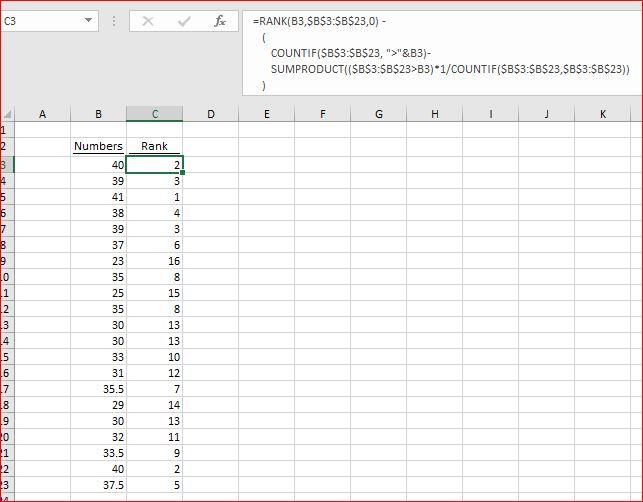The image size is (643, 502).
Task: Click the Enter checkmark formula bar icon
Action: click(x=184, y=21)
